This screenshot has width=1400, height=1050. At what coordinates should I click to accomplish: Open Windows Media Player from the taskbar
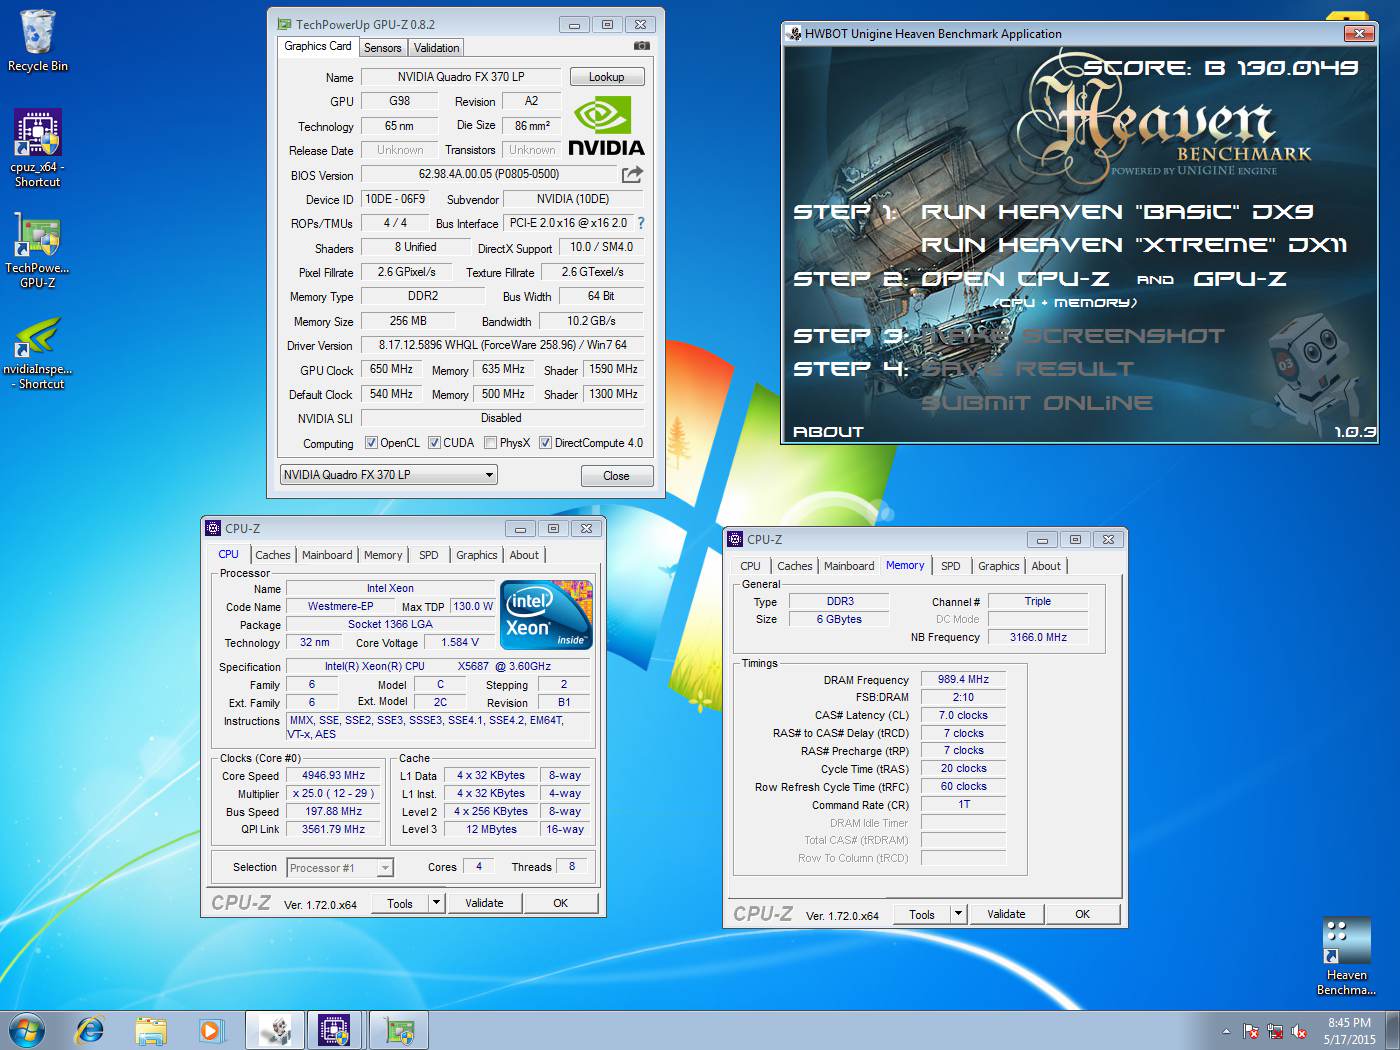point(210,1030)
